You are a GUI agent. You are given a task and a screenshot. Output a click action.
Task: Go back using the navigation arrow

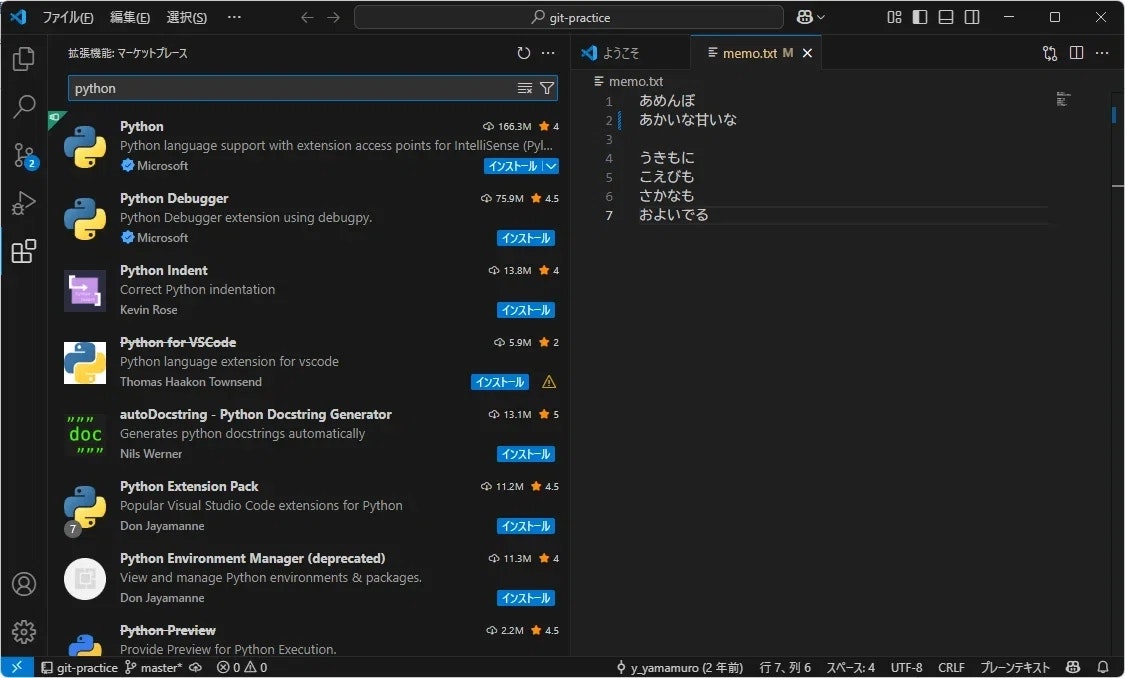(x=307, y=17)
